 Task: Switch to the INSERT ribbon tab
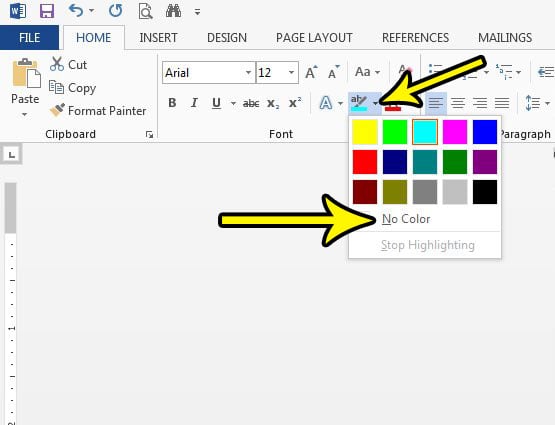[x=158, y=38]
